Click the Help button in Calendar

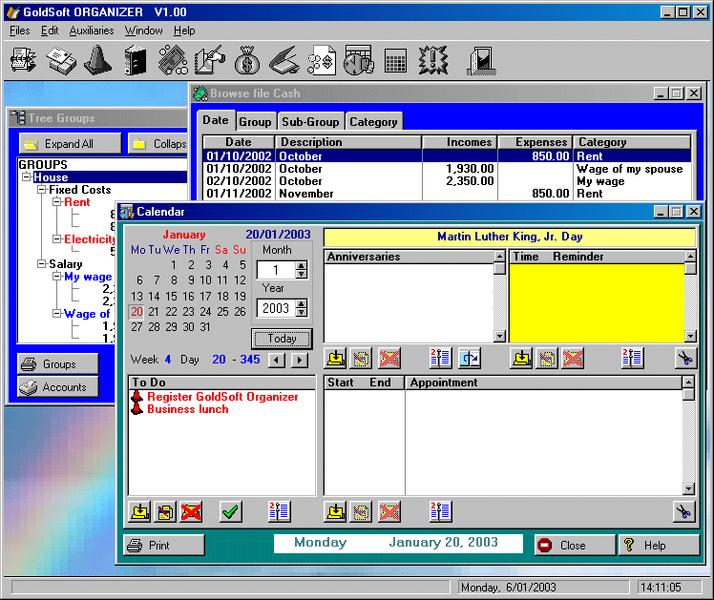click(x=659, y=545)
